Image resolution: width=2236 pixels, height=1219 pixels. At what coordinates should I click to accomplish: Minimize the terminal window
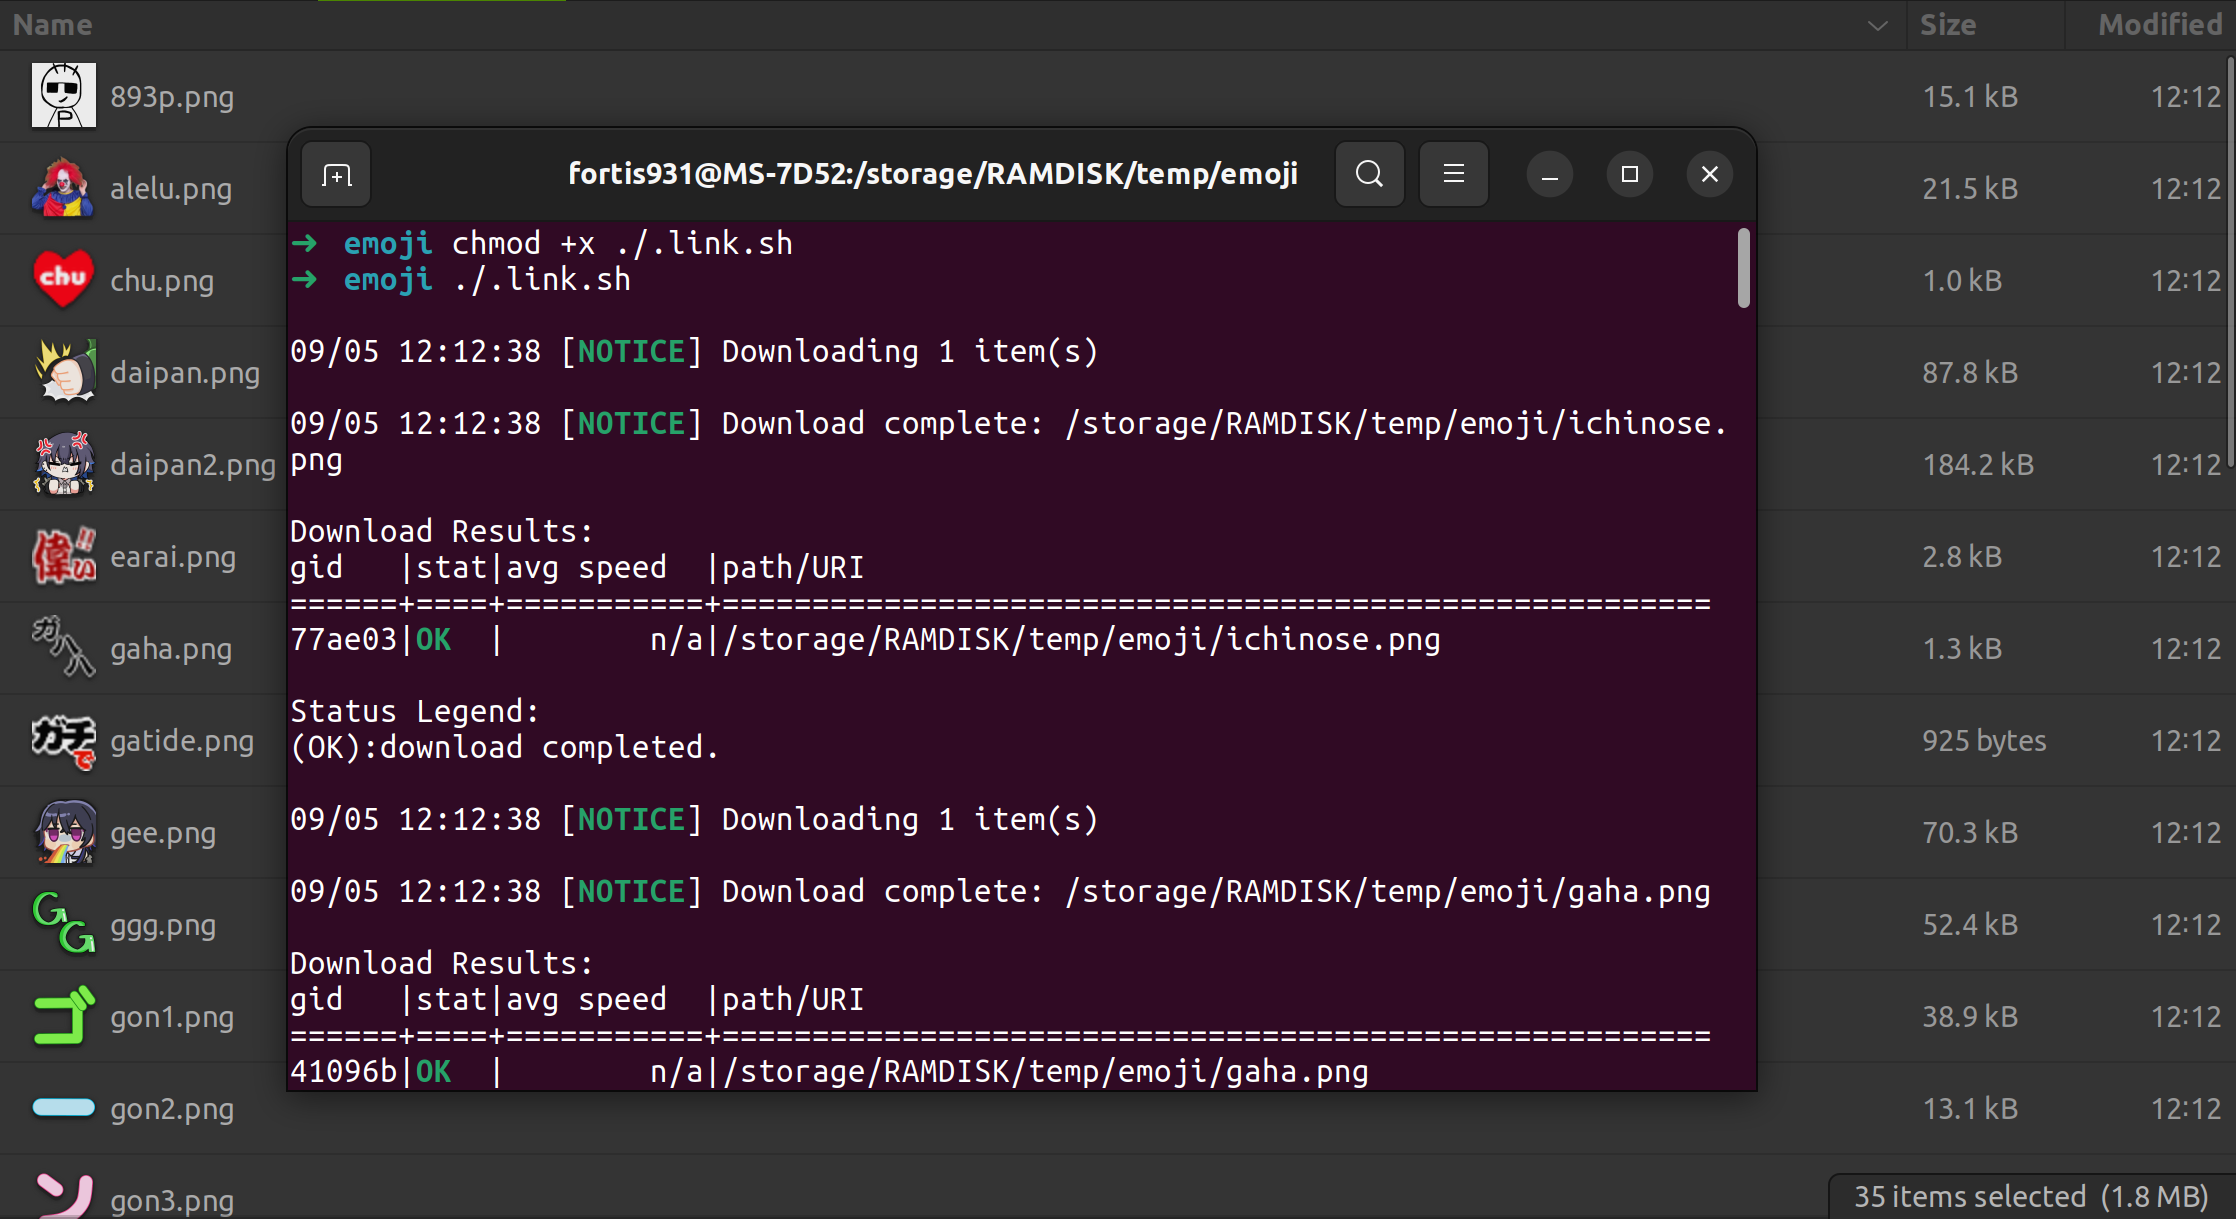[x=1549, y=174]
